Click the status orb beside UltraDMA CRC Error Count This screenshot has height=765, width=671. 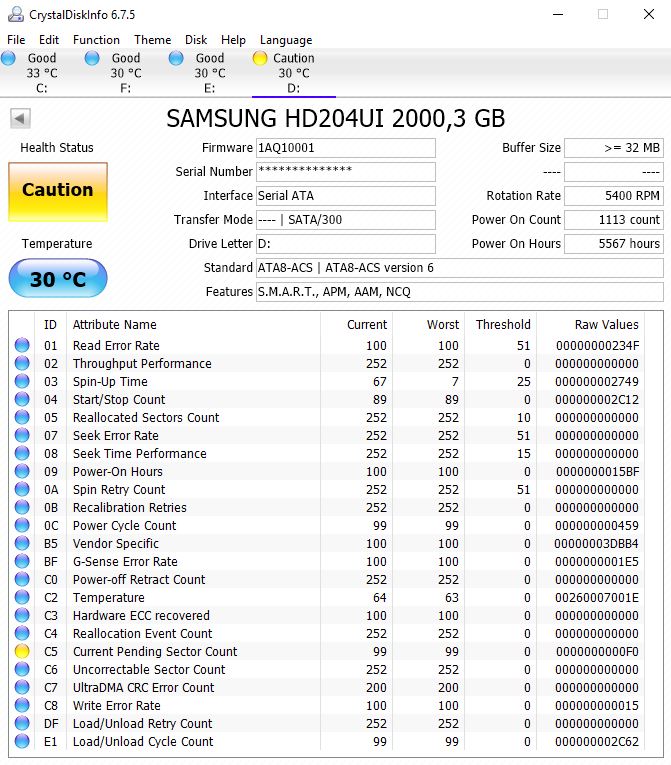(x=22, y=687)
